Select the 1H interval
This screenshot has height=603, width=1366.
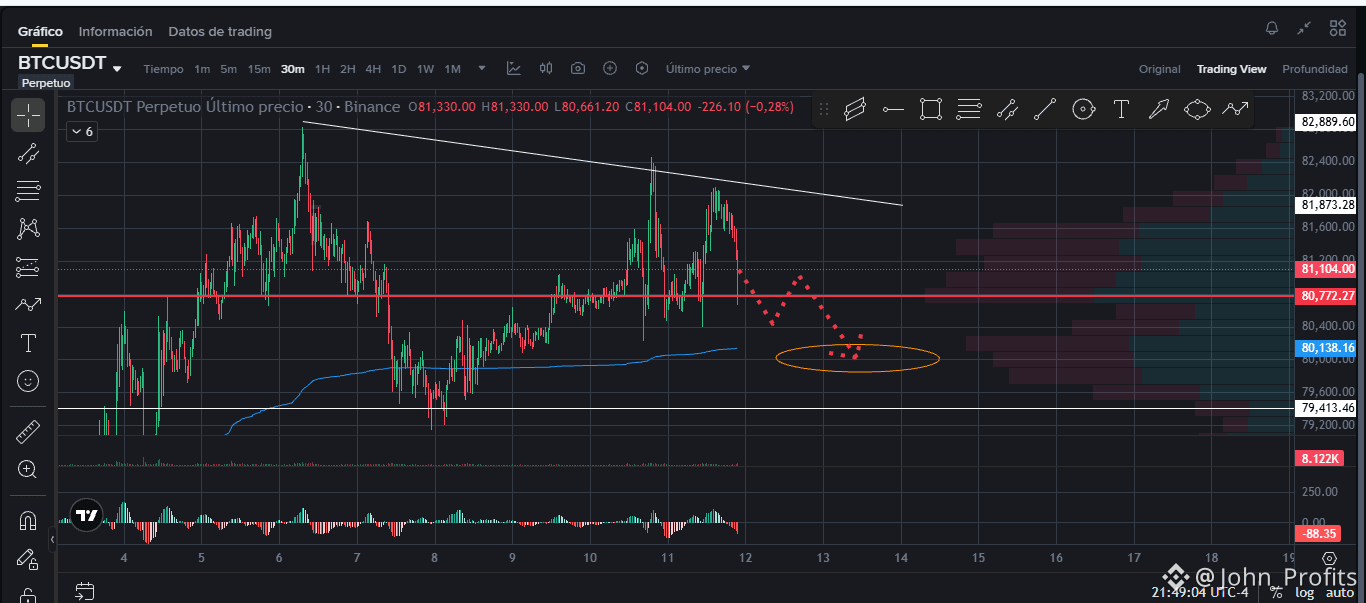coord(322,69)
